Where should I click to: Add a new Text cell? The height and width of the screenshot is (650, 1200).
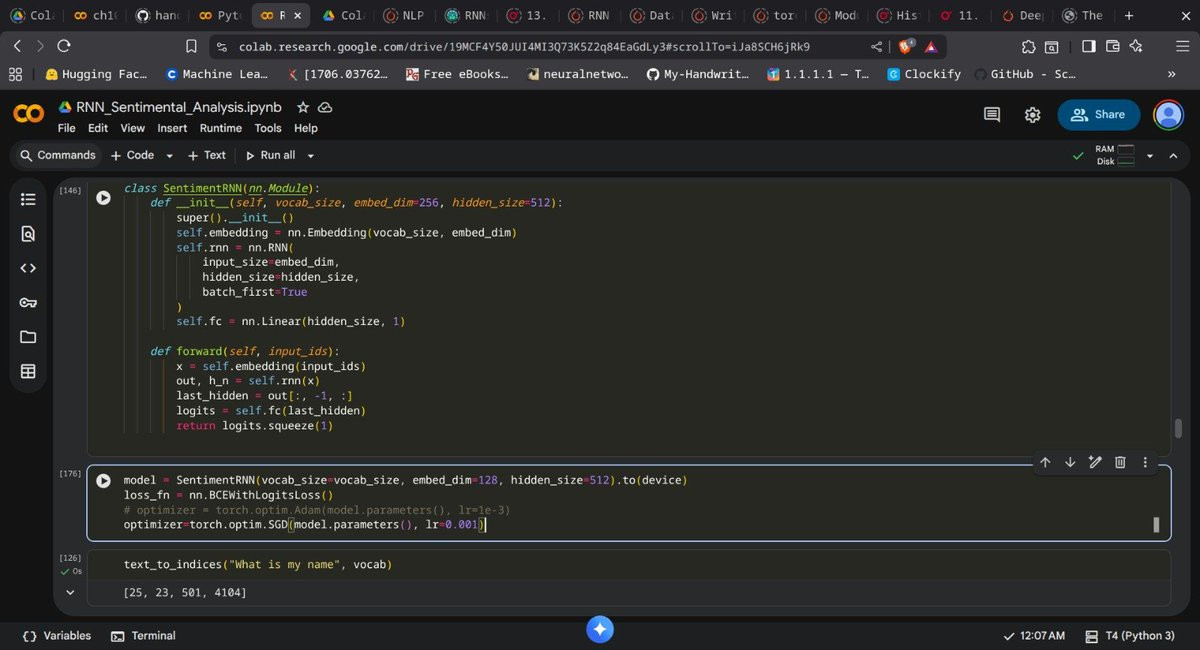[x=207, y=155]
